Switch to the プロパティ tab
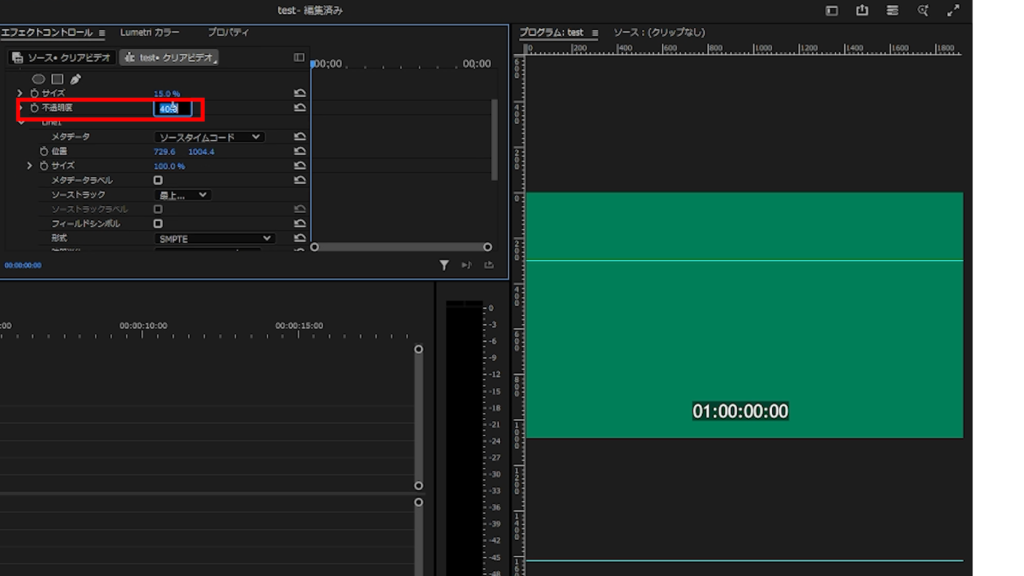Image resolution: width=1024 pixels, height=576 pixels. click(x=228, y=32)
